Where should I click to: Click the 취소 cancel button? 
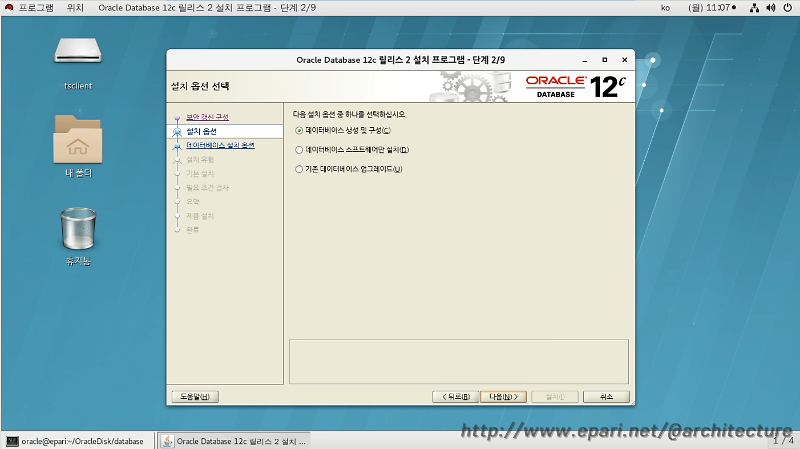pyautogui.click(x=606, y=396)
